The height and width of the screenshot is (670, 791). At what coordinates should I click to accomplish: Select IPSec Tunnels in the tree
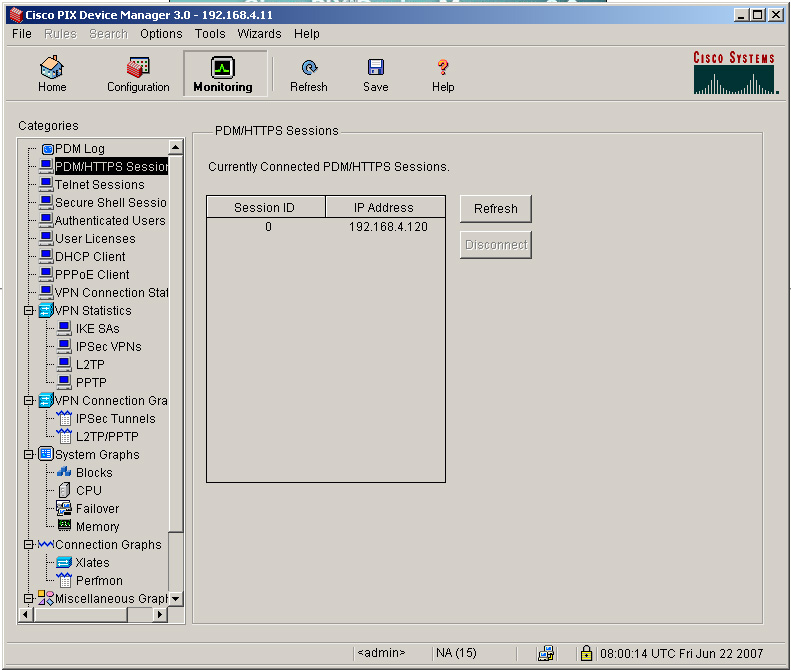tap(115, 419)
